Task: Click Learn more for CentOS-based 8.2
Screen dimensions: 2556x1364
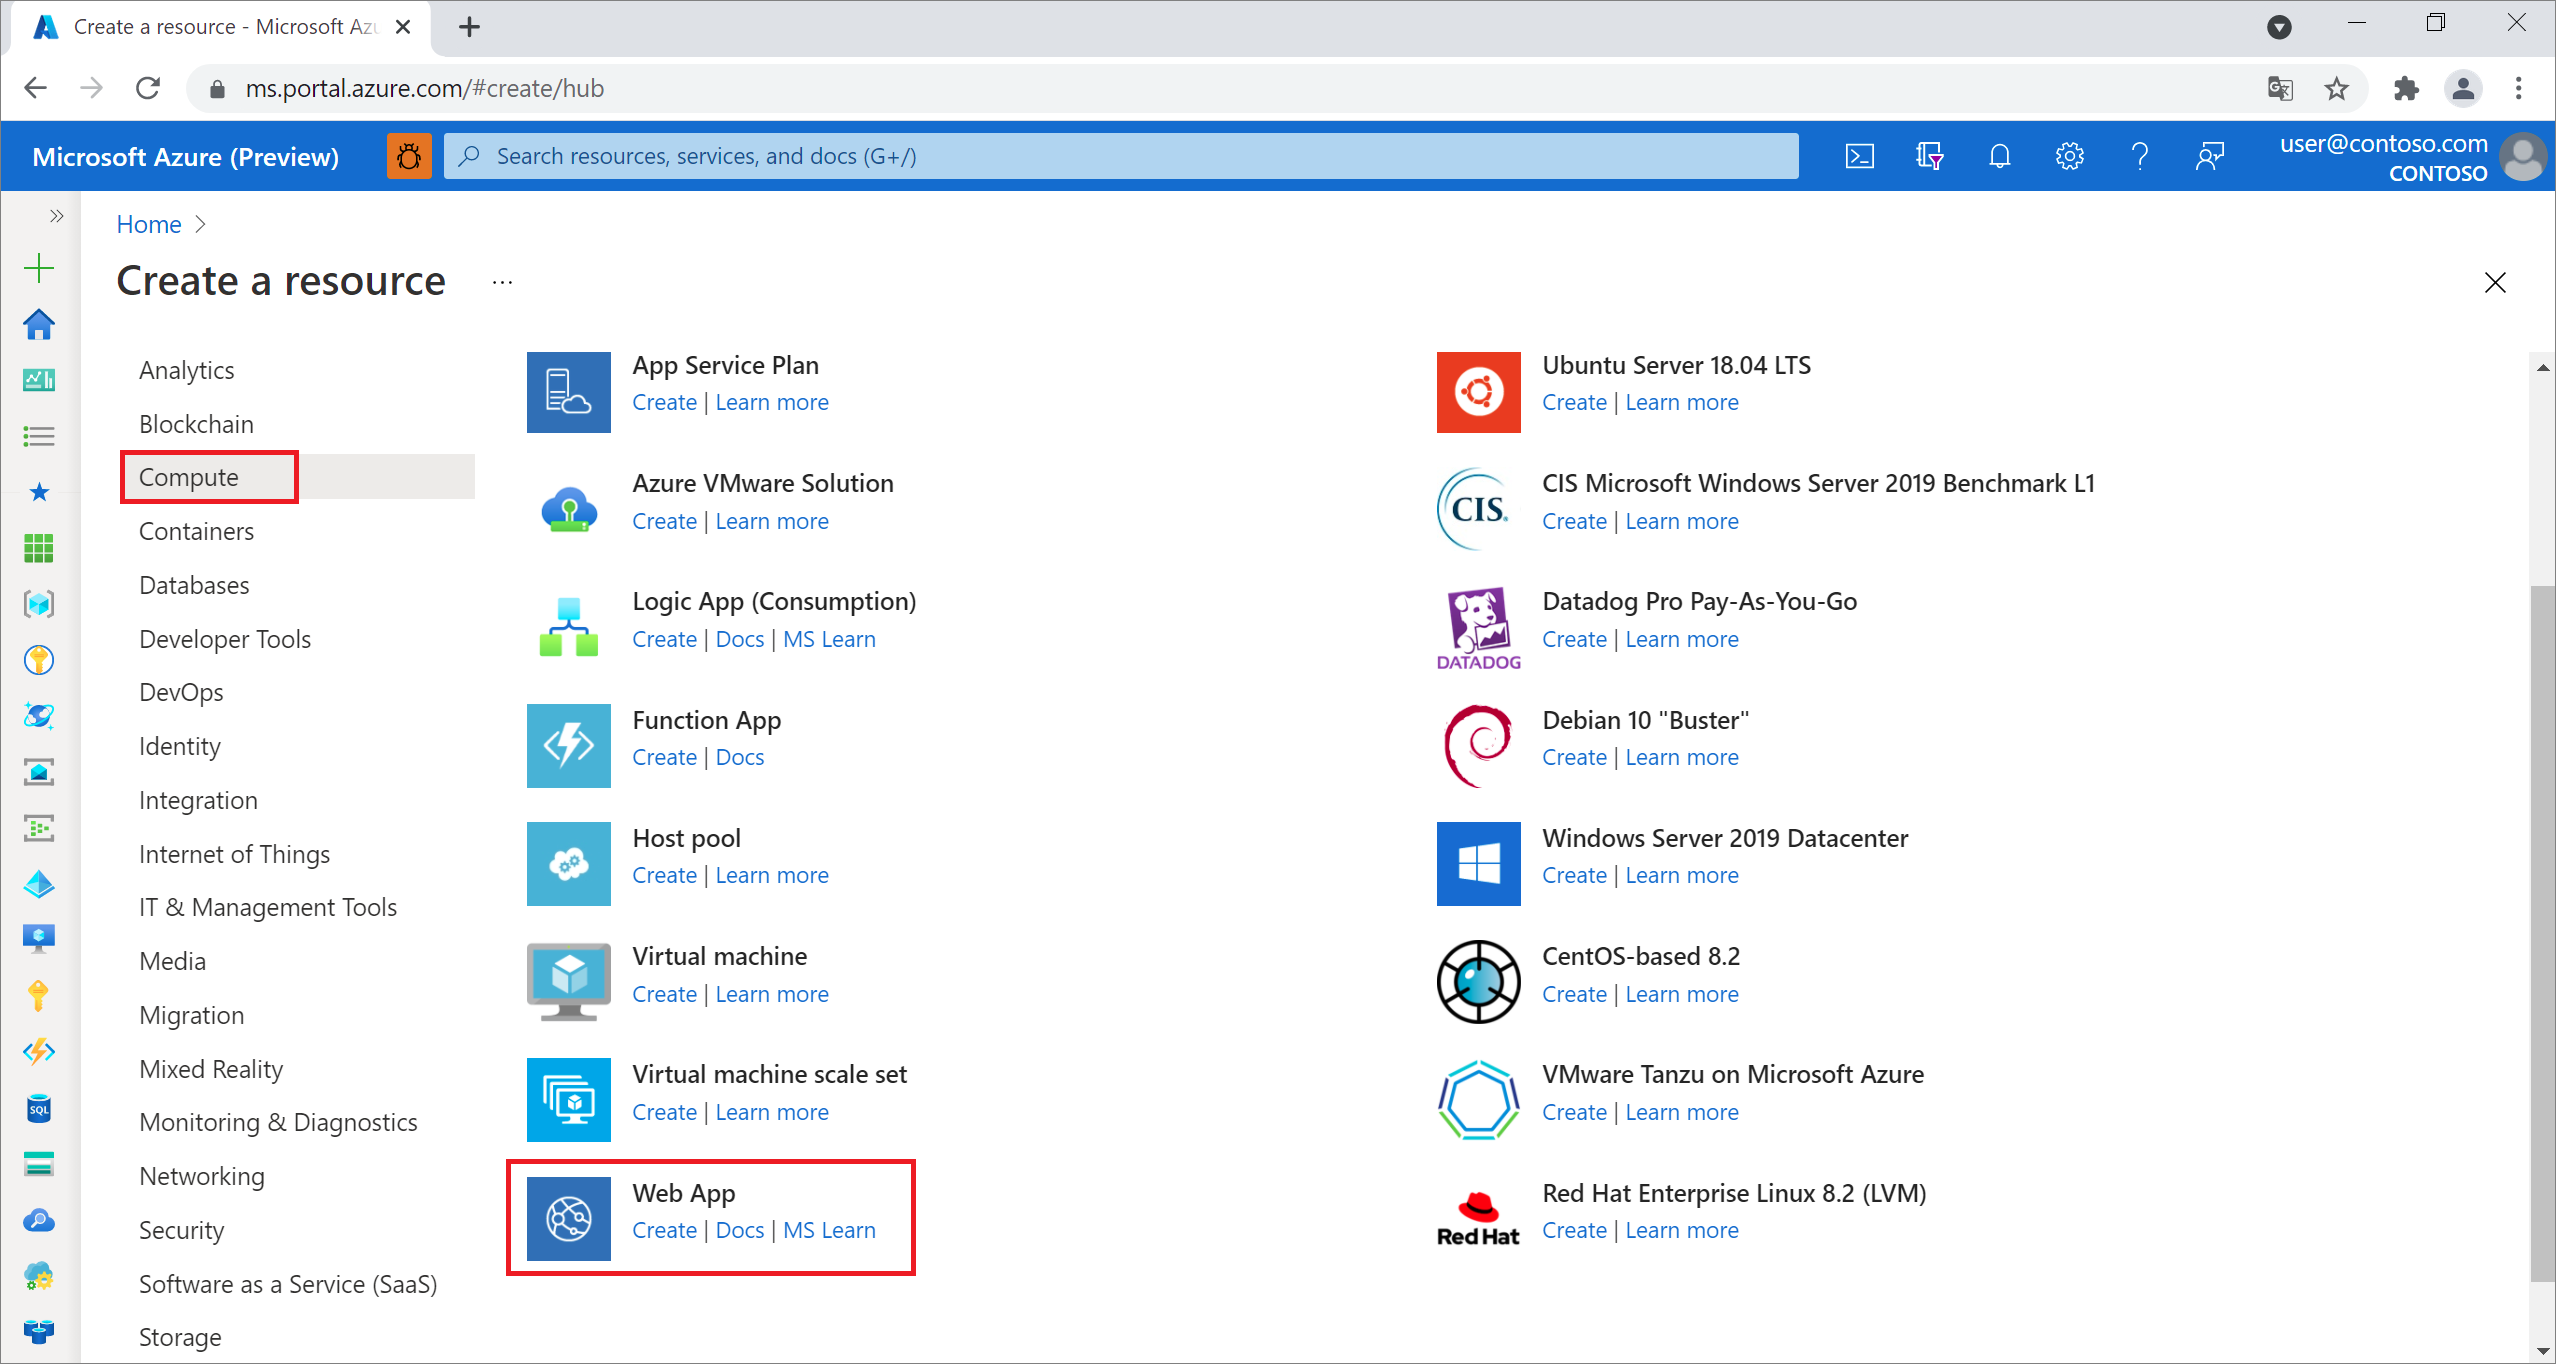Action: point(1679,994)
